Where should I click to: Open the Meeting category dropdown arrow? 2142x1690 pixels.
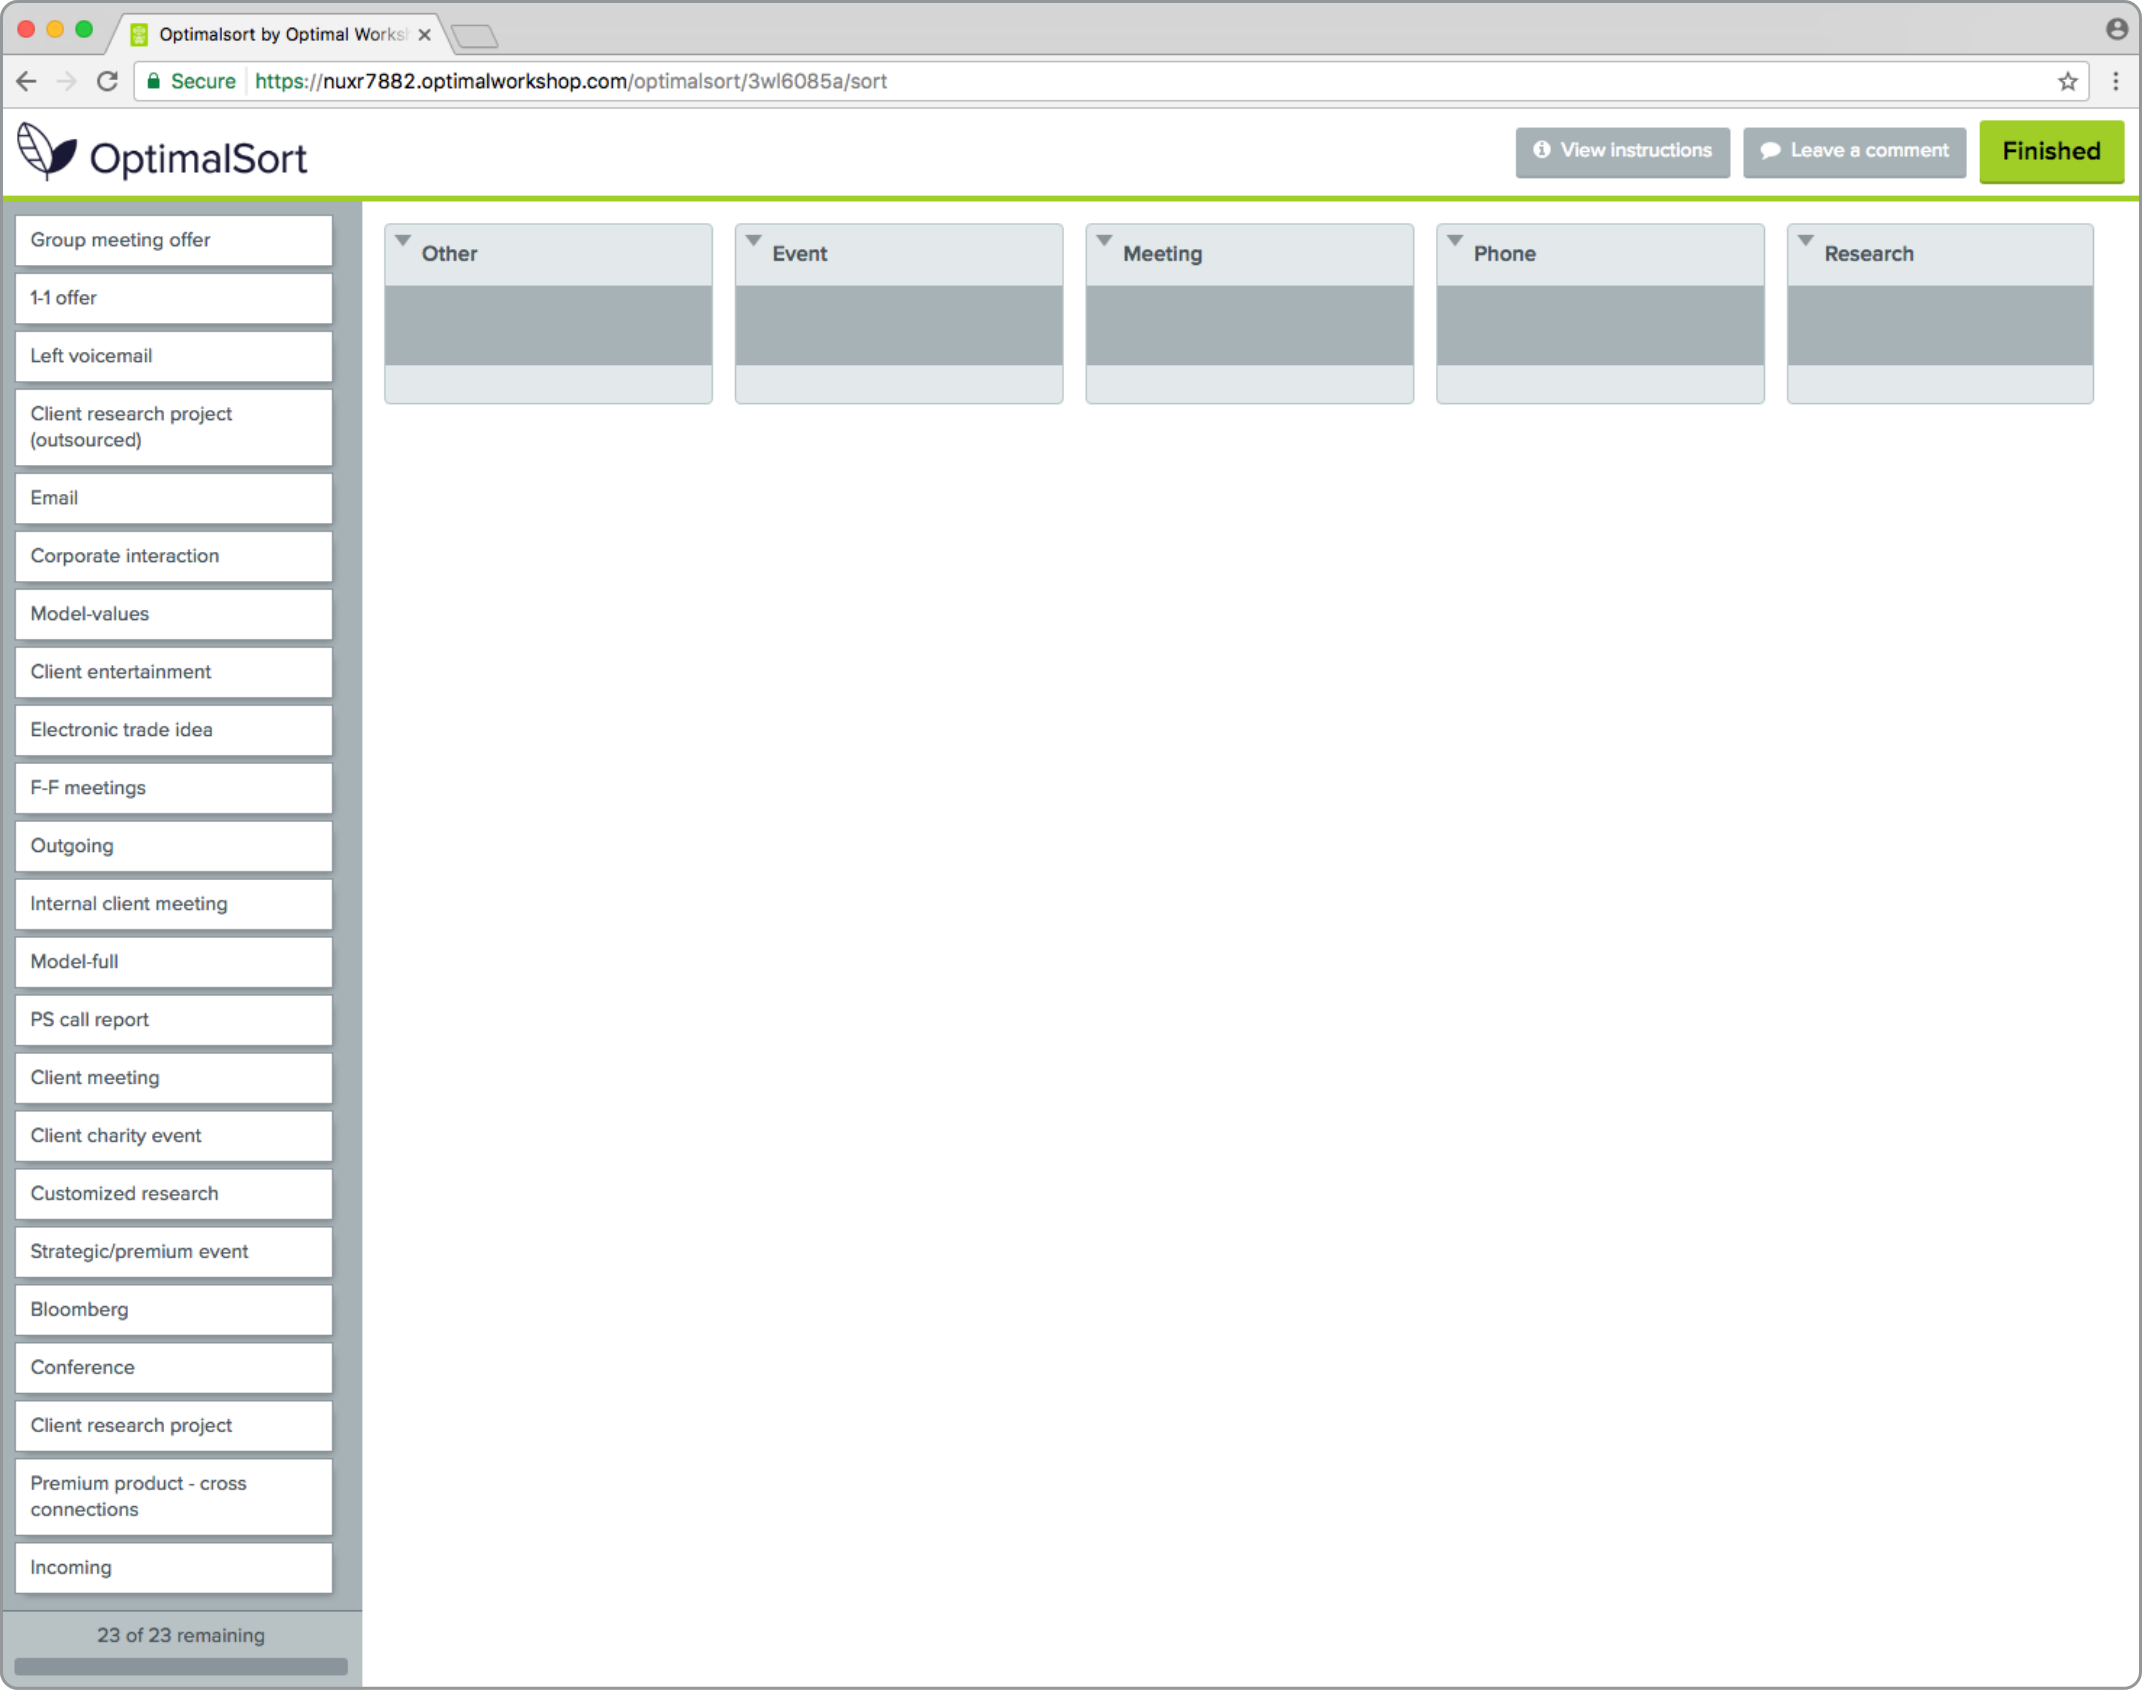point(1104,240)
